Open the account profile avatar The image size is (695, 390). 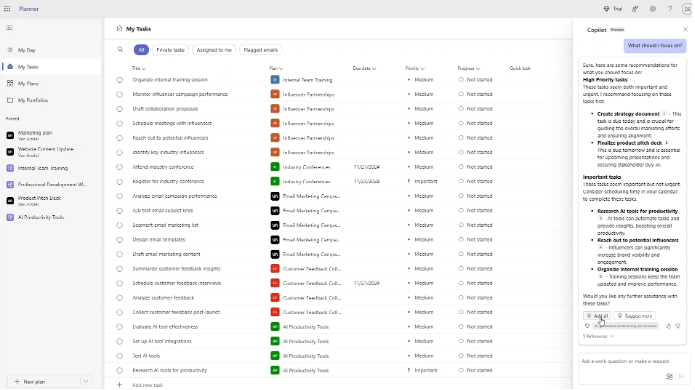click(688, 9)
